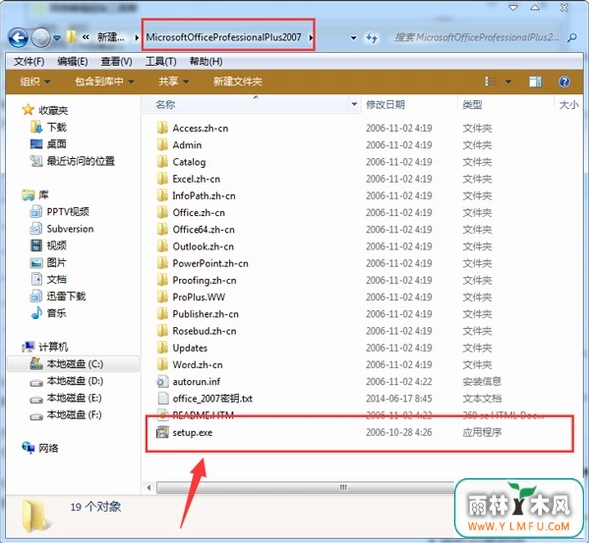Open recent pages dropdown beside Forward arrow
The width and height of the screenshot is (589, 543).
pos(57,38)
